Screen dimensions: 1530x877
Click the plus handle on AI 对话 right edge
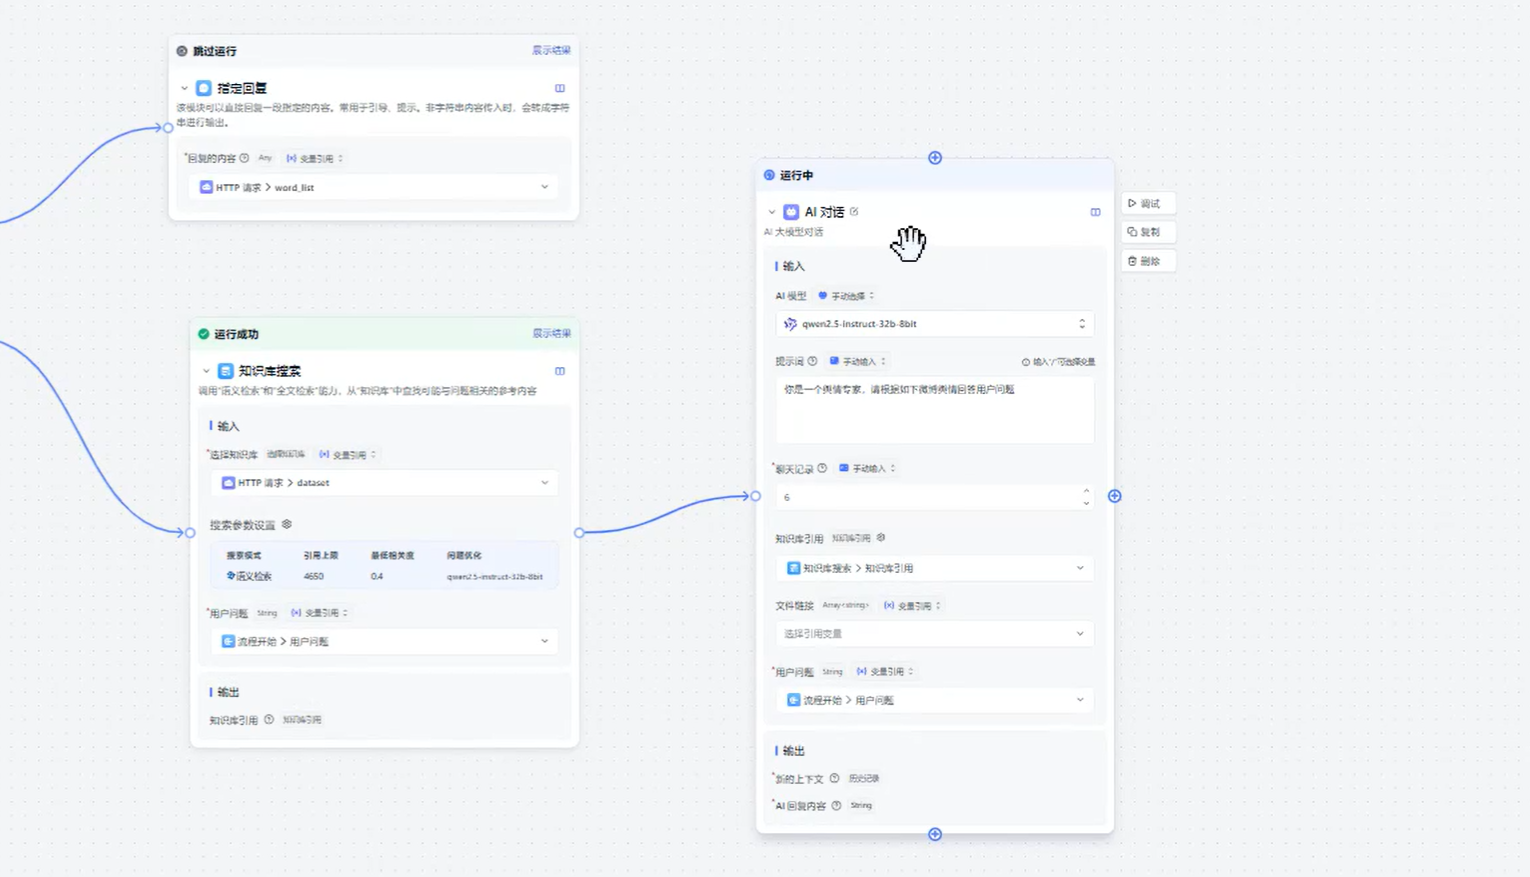click(x=1115, y=496)
